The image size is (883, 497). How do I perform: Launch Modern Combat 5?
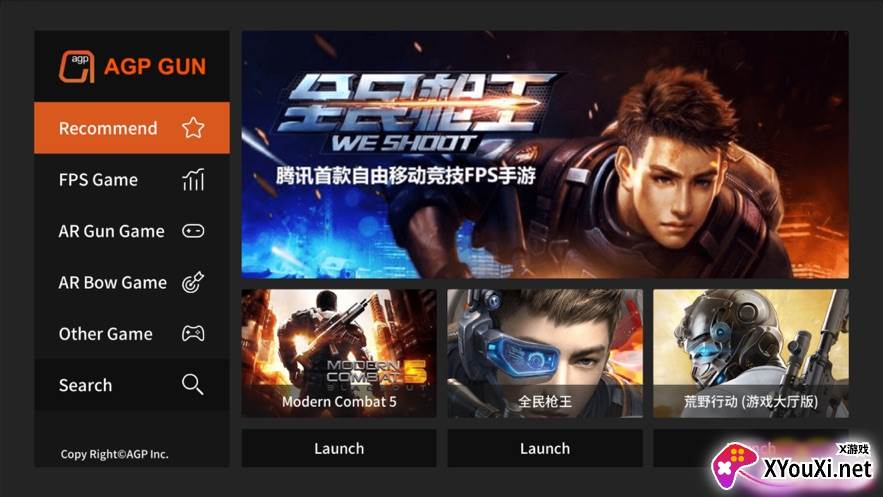[x=339, y=448]
